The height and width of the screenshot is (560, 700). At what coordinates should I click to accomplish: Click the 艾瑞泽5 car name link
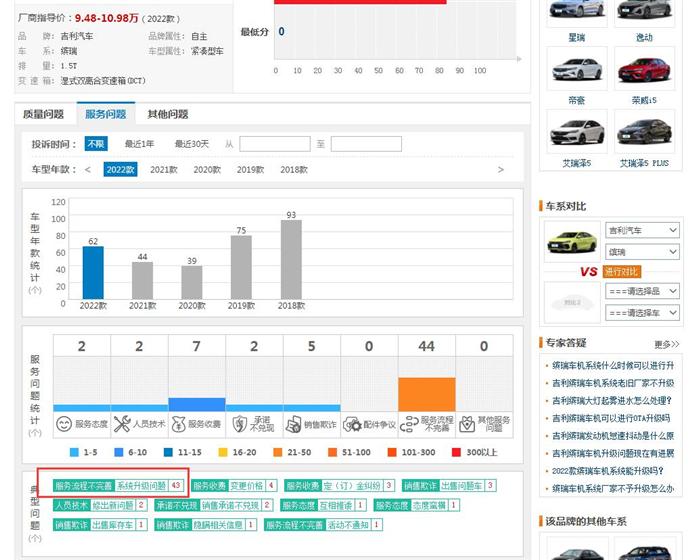pos(577,163)
